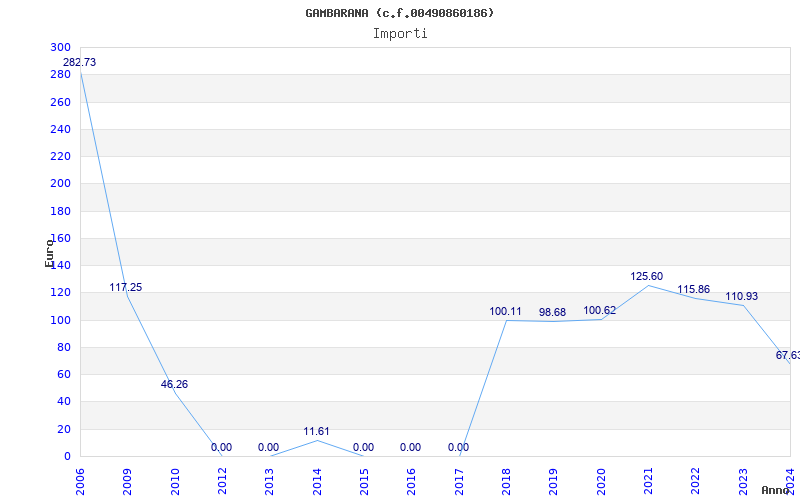Select the 110.93 data label
This screenshot has height=500, width=800.
tap(742, 296)
